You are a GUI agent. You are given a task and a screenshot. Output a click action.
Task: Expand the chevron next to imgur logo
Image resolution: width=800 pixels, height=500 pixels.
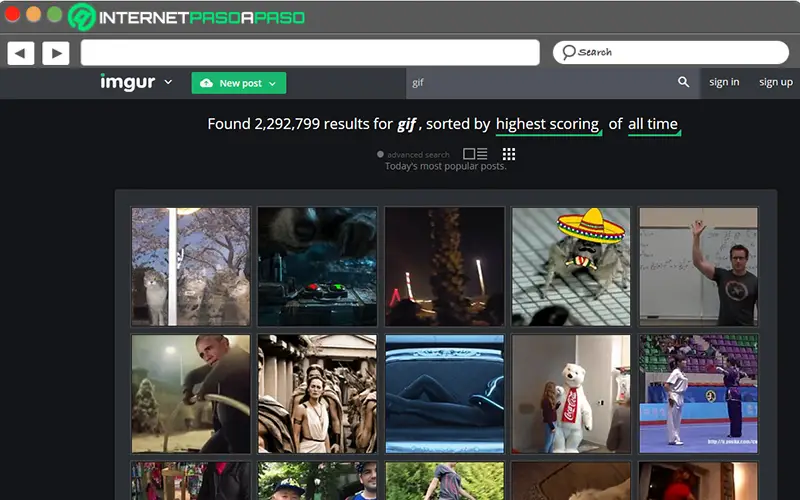168,82
